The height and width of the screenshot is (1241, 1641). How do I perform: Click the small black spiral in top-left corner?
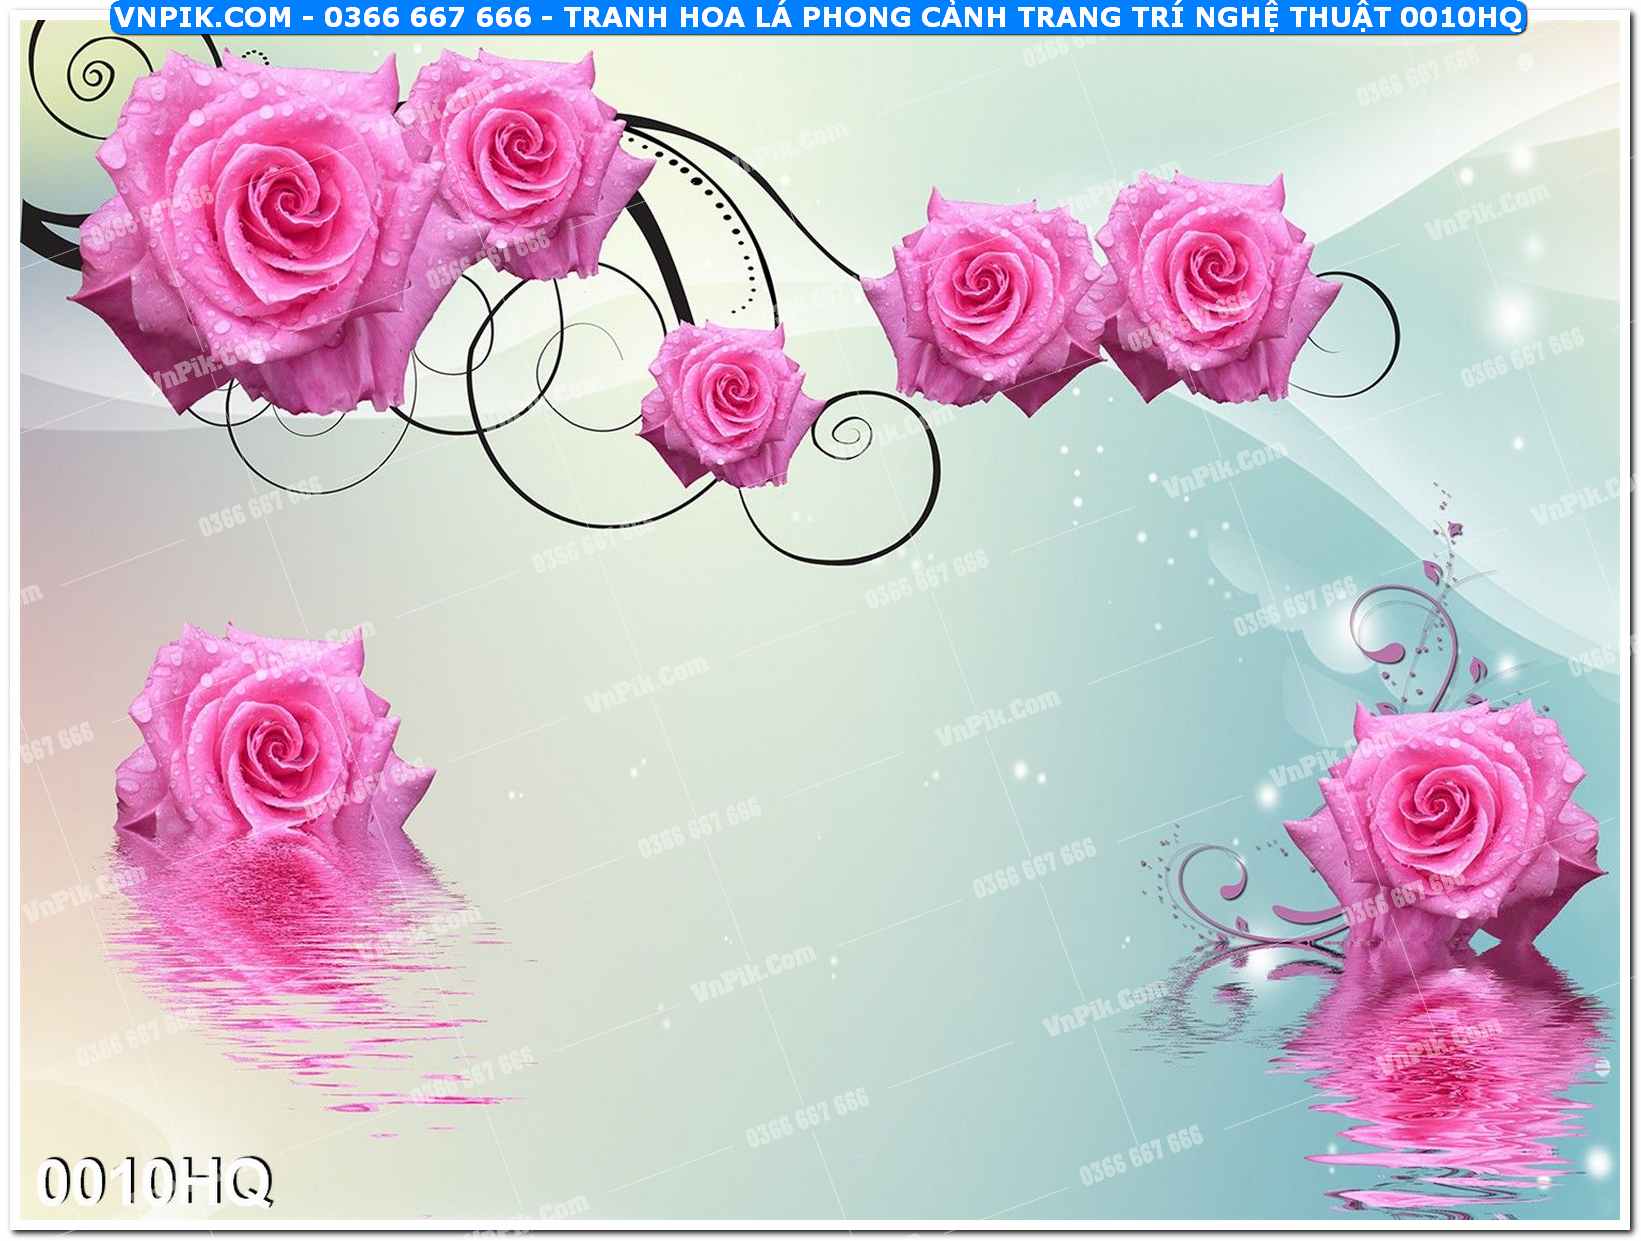(93, 73)
